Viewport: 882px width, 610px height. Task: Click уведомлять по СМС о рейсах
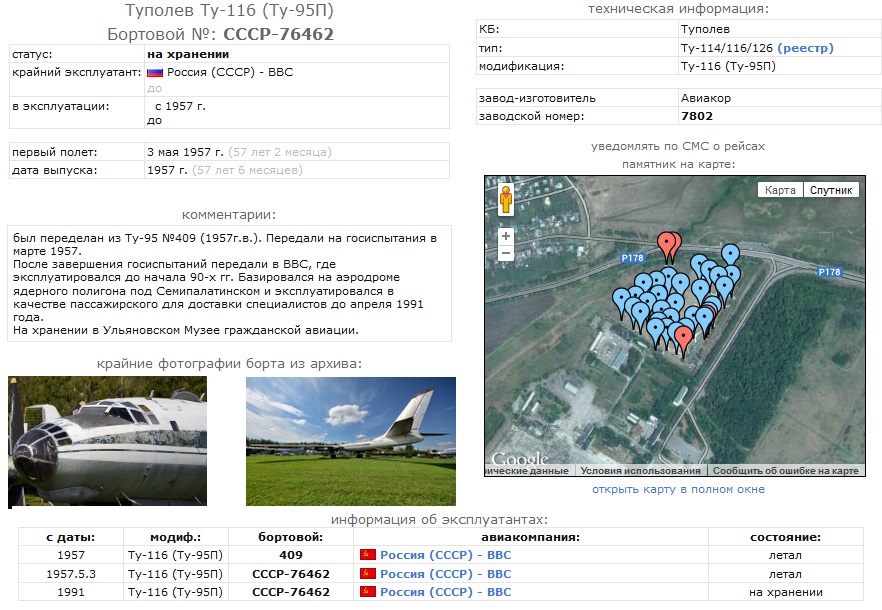click(677, 146)
